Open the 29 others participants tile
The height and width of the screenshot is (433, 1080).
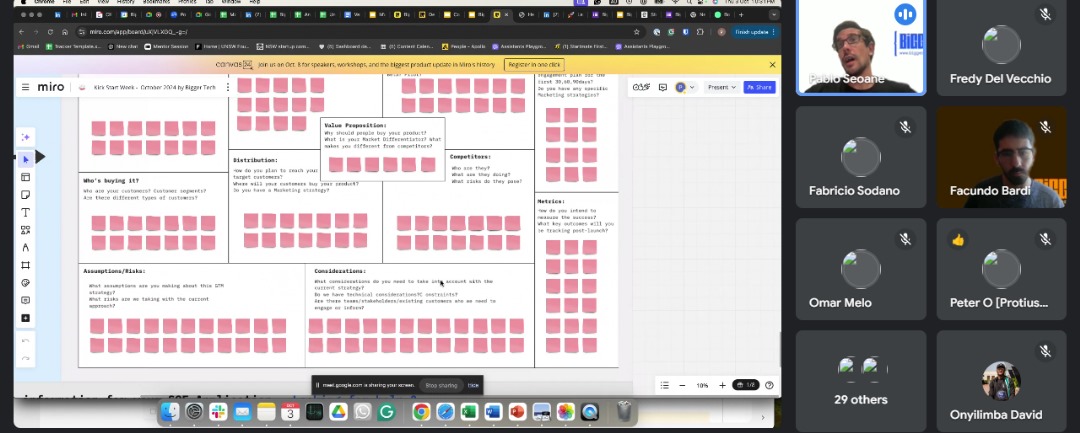click(861, 381)
